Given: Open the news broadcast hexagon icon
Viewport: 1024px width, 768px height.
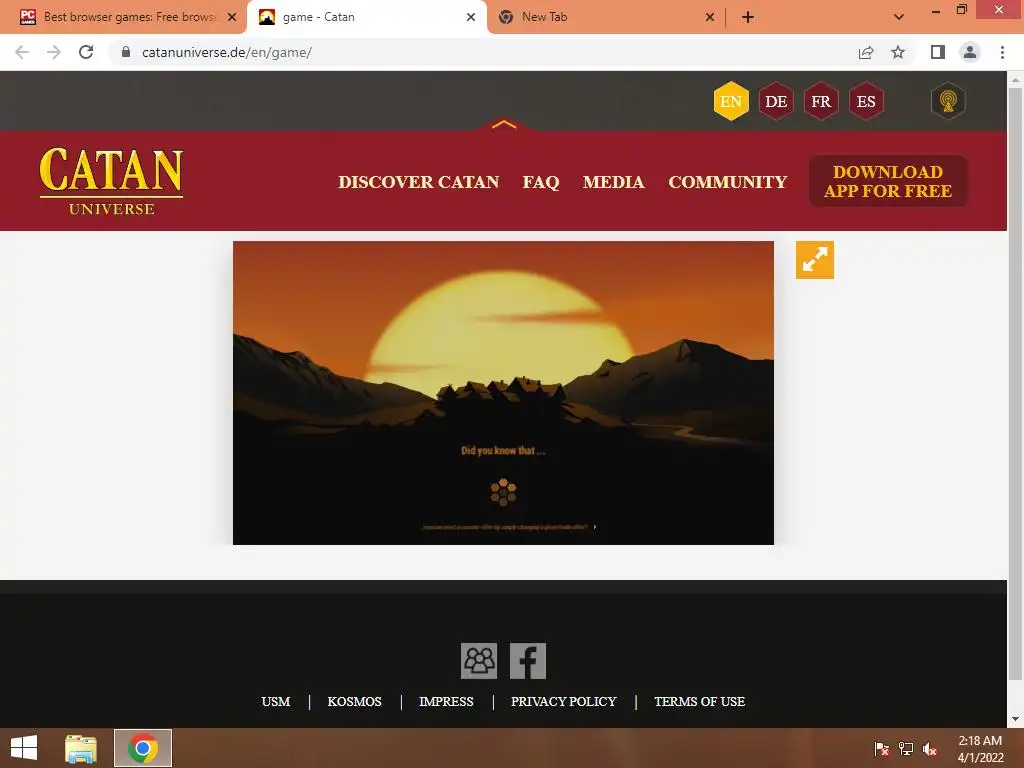Looking at the screenshot, I should pos(948,101).
